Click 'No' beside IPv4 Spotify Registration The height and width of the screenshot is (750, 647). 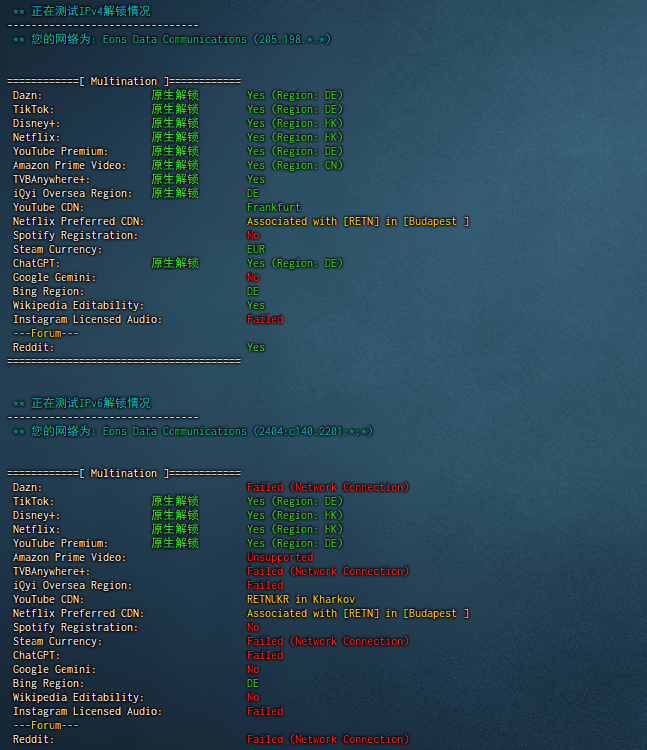[x=253, y=235]
